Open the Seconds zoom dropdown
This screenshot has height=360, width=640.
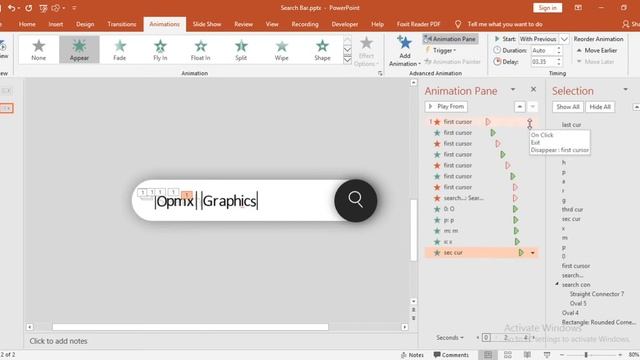click(450, 338)
